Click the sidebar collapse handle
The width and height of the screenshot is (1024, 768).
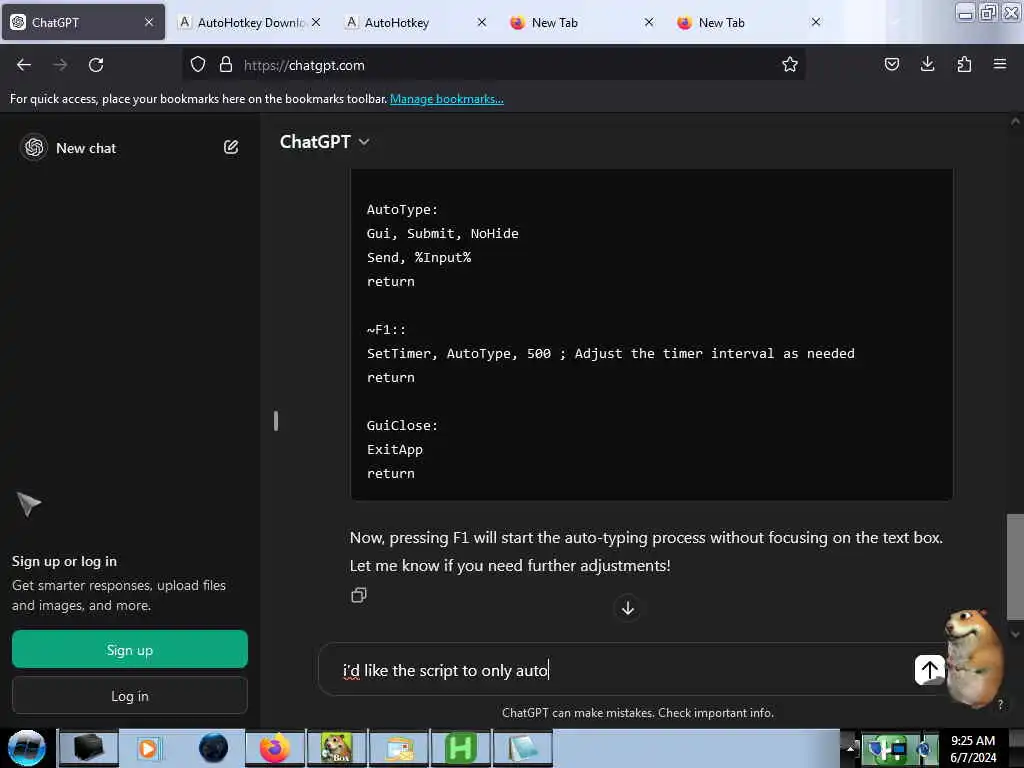pyautogui.click(x=276, y=421)
